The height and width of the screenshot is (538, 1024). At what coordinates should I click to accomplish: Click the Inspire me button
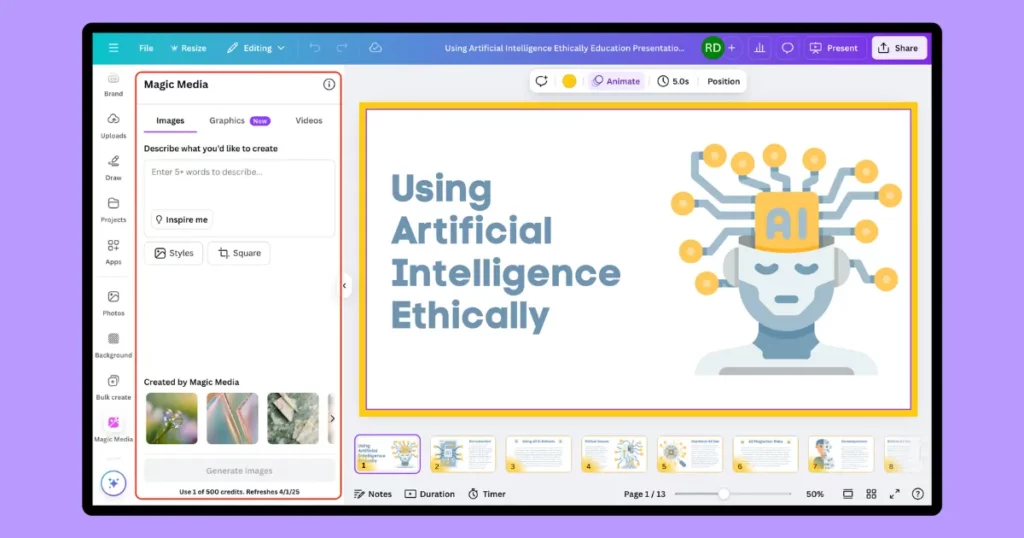tap(182, 220)
